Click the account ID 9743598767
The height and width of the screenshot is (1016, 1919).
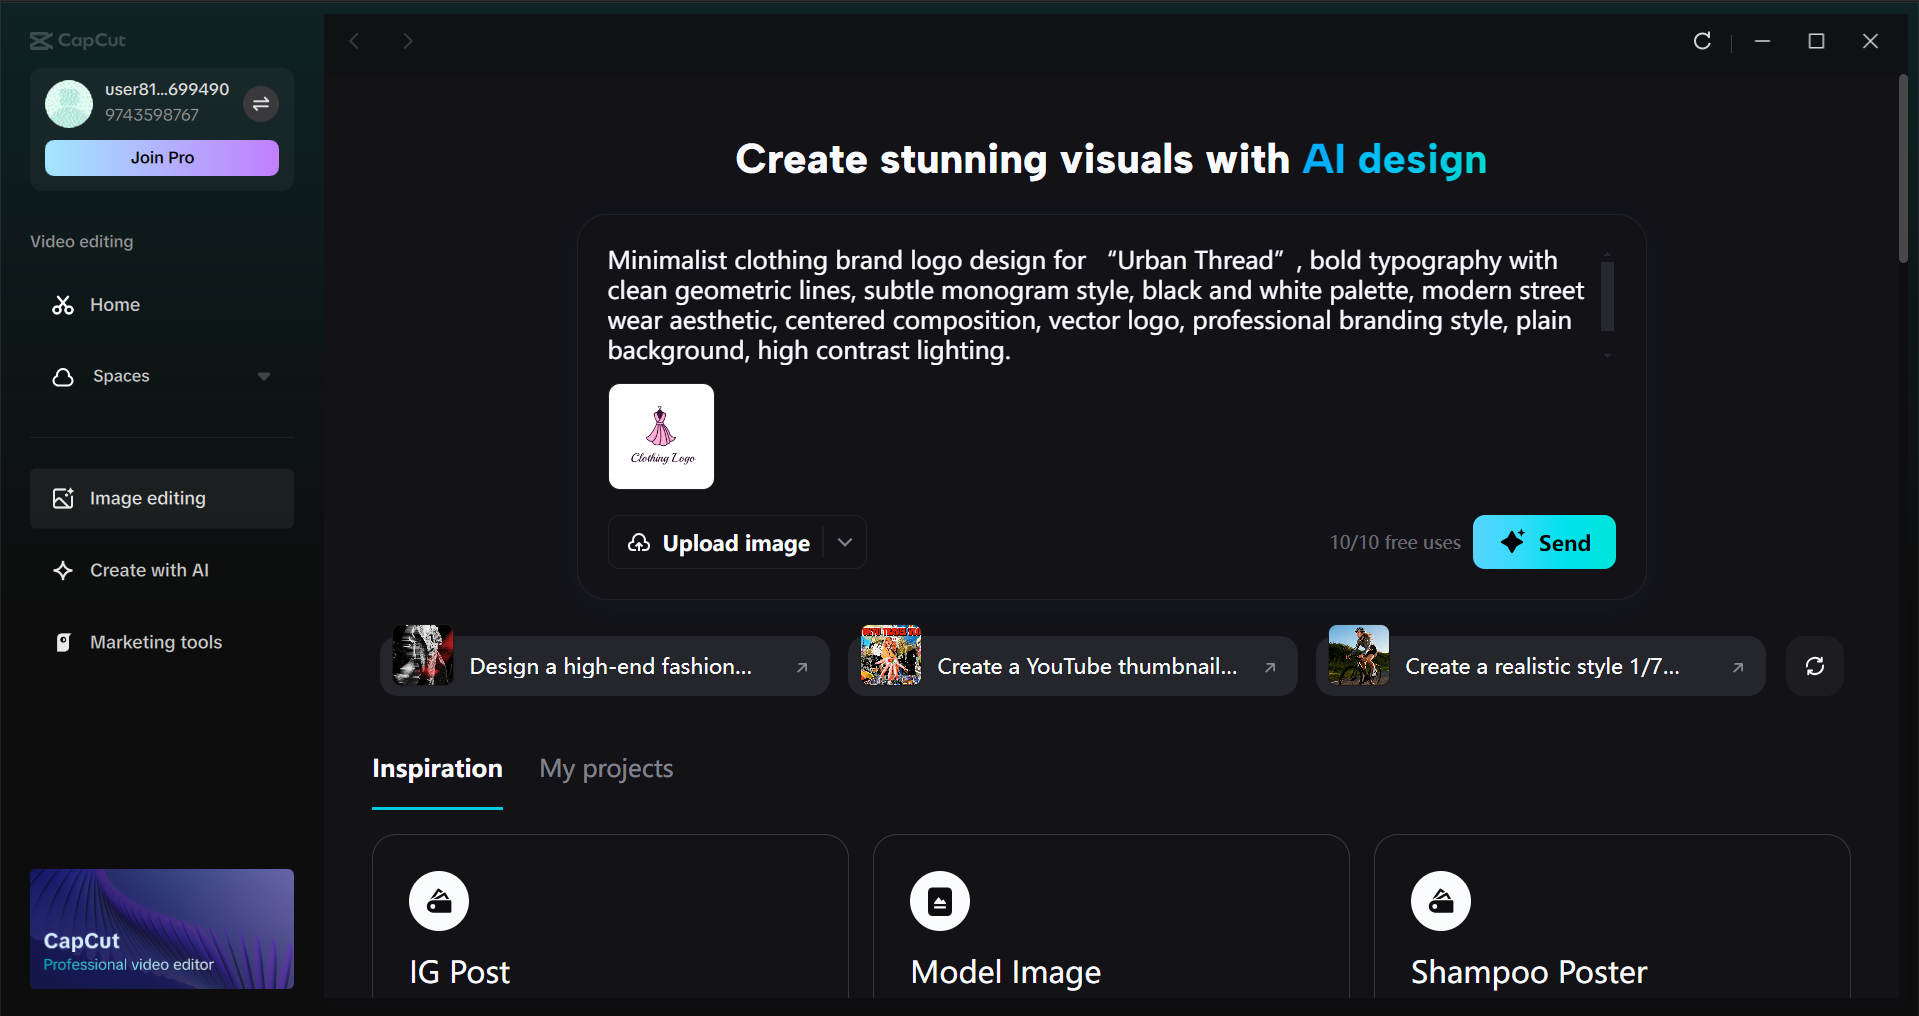(x=152, y=115)
